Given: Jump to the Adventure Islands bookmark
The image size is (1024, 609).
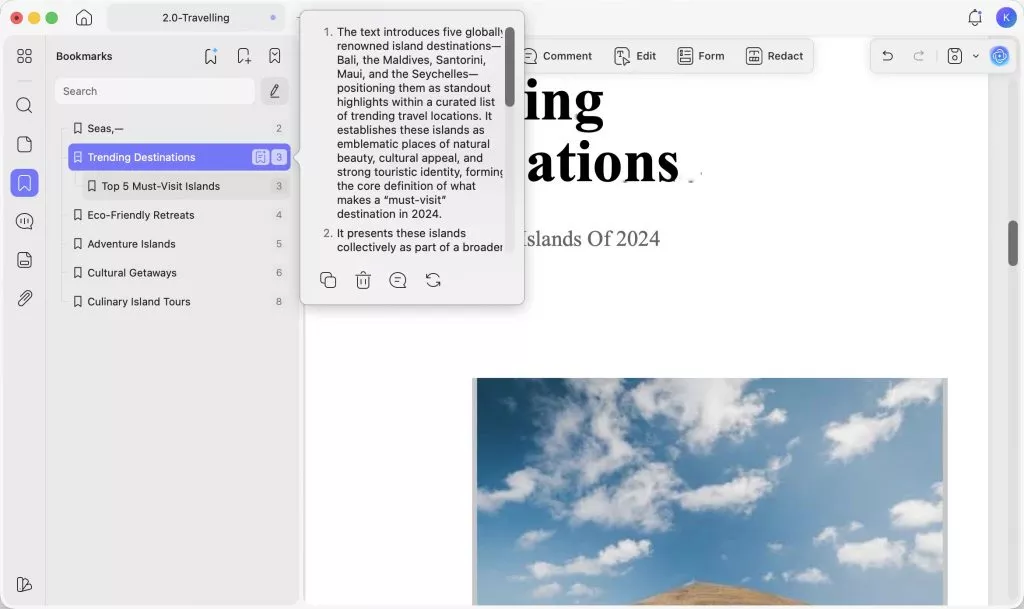Looking at the screenshot, I should click(x=179, y=243).
